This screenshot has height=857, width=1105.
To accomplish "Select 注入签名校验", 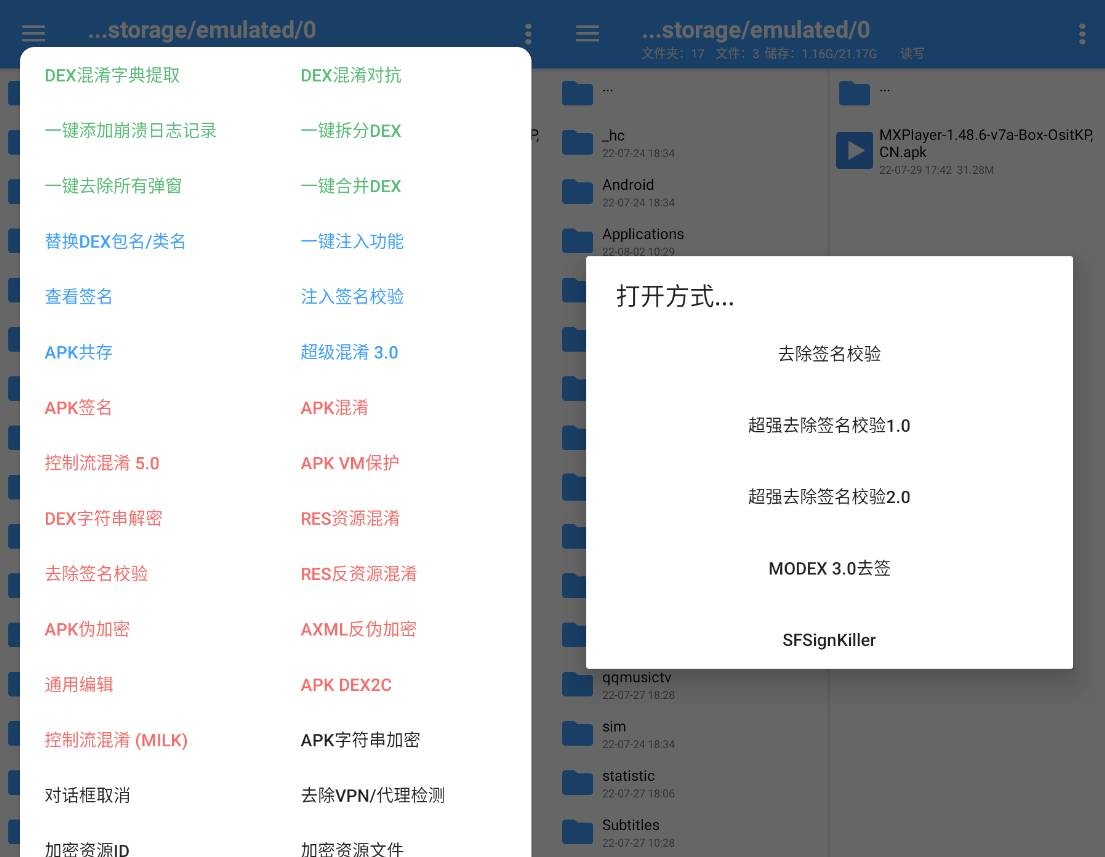I will 352,297.
